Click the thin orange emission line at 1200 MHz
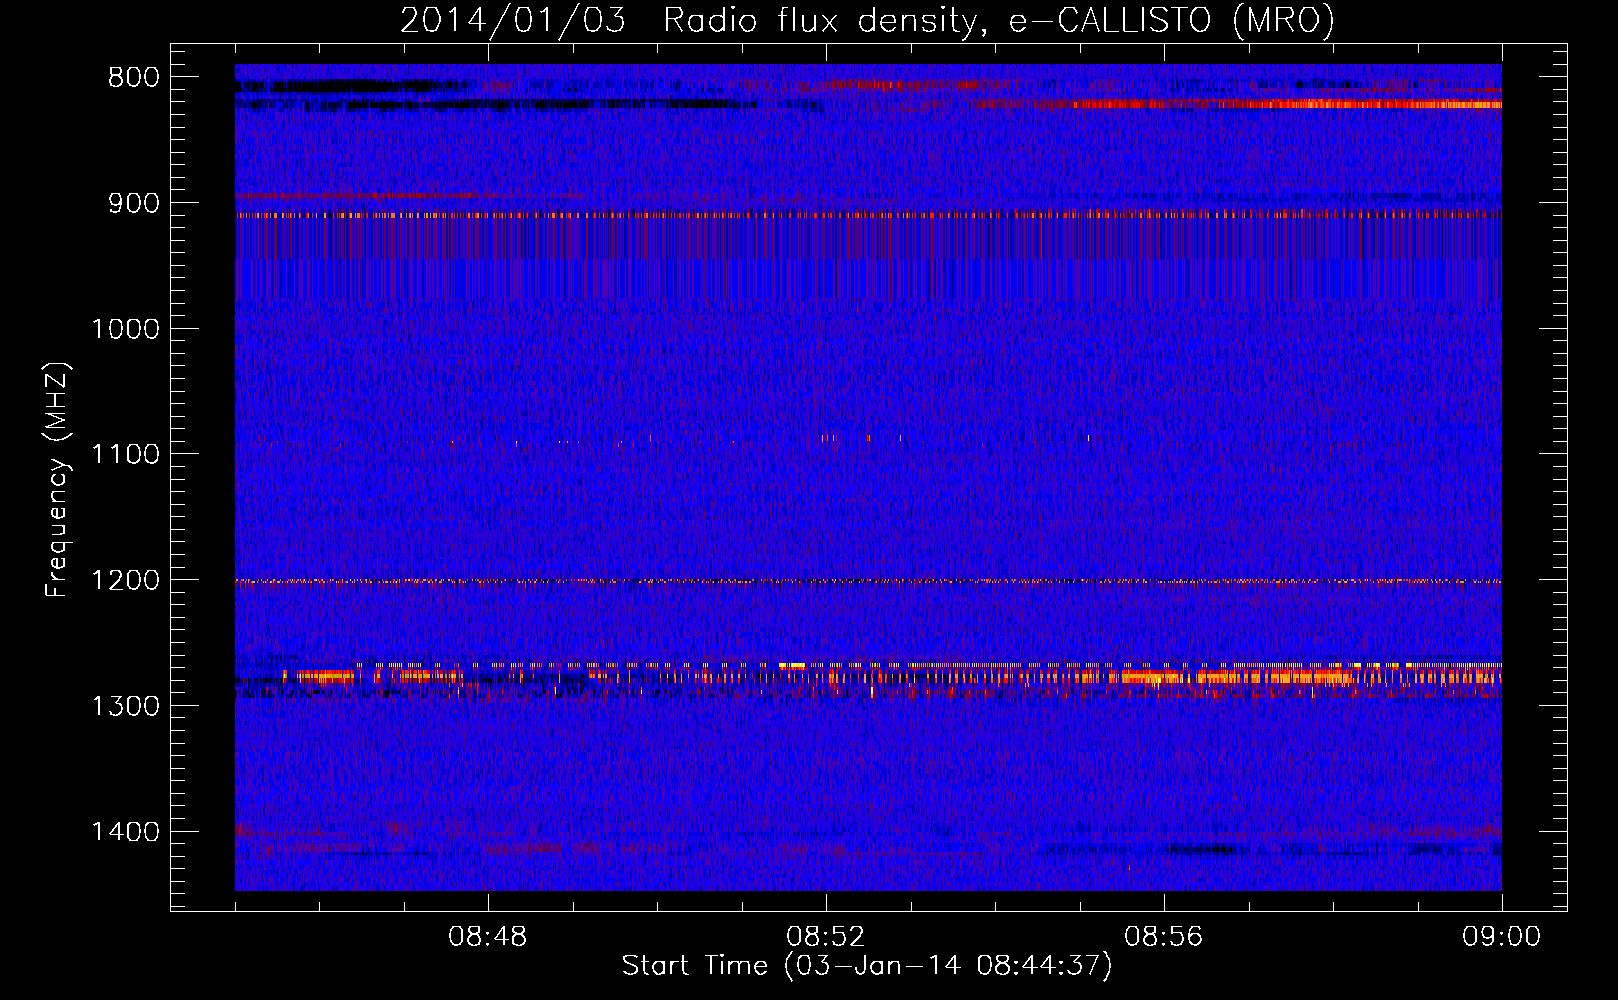Viewport: 1618px width, 1000px height. [x=868, y=581]
